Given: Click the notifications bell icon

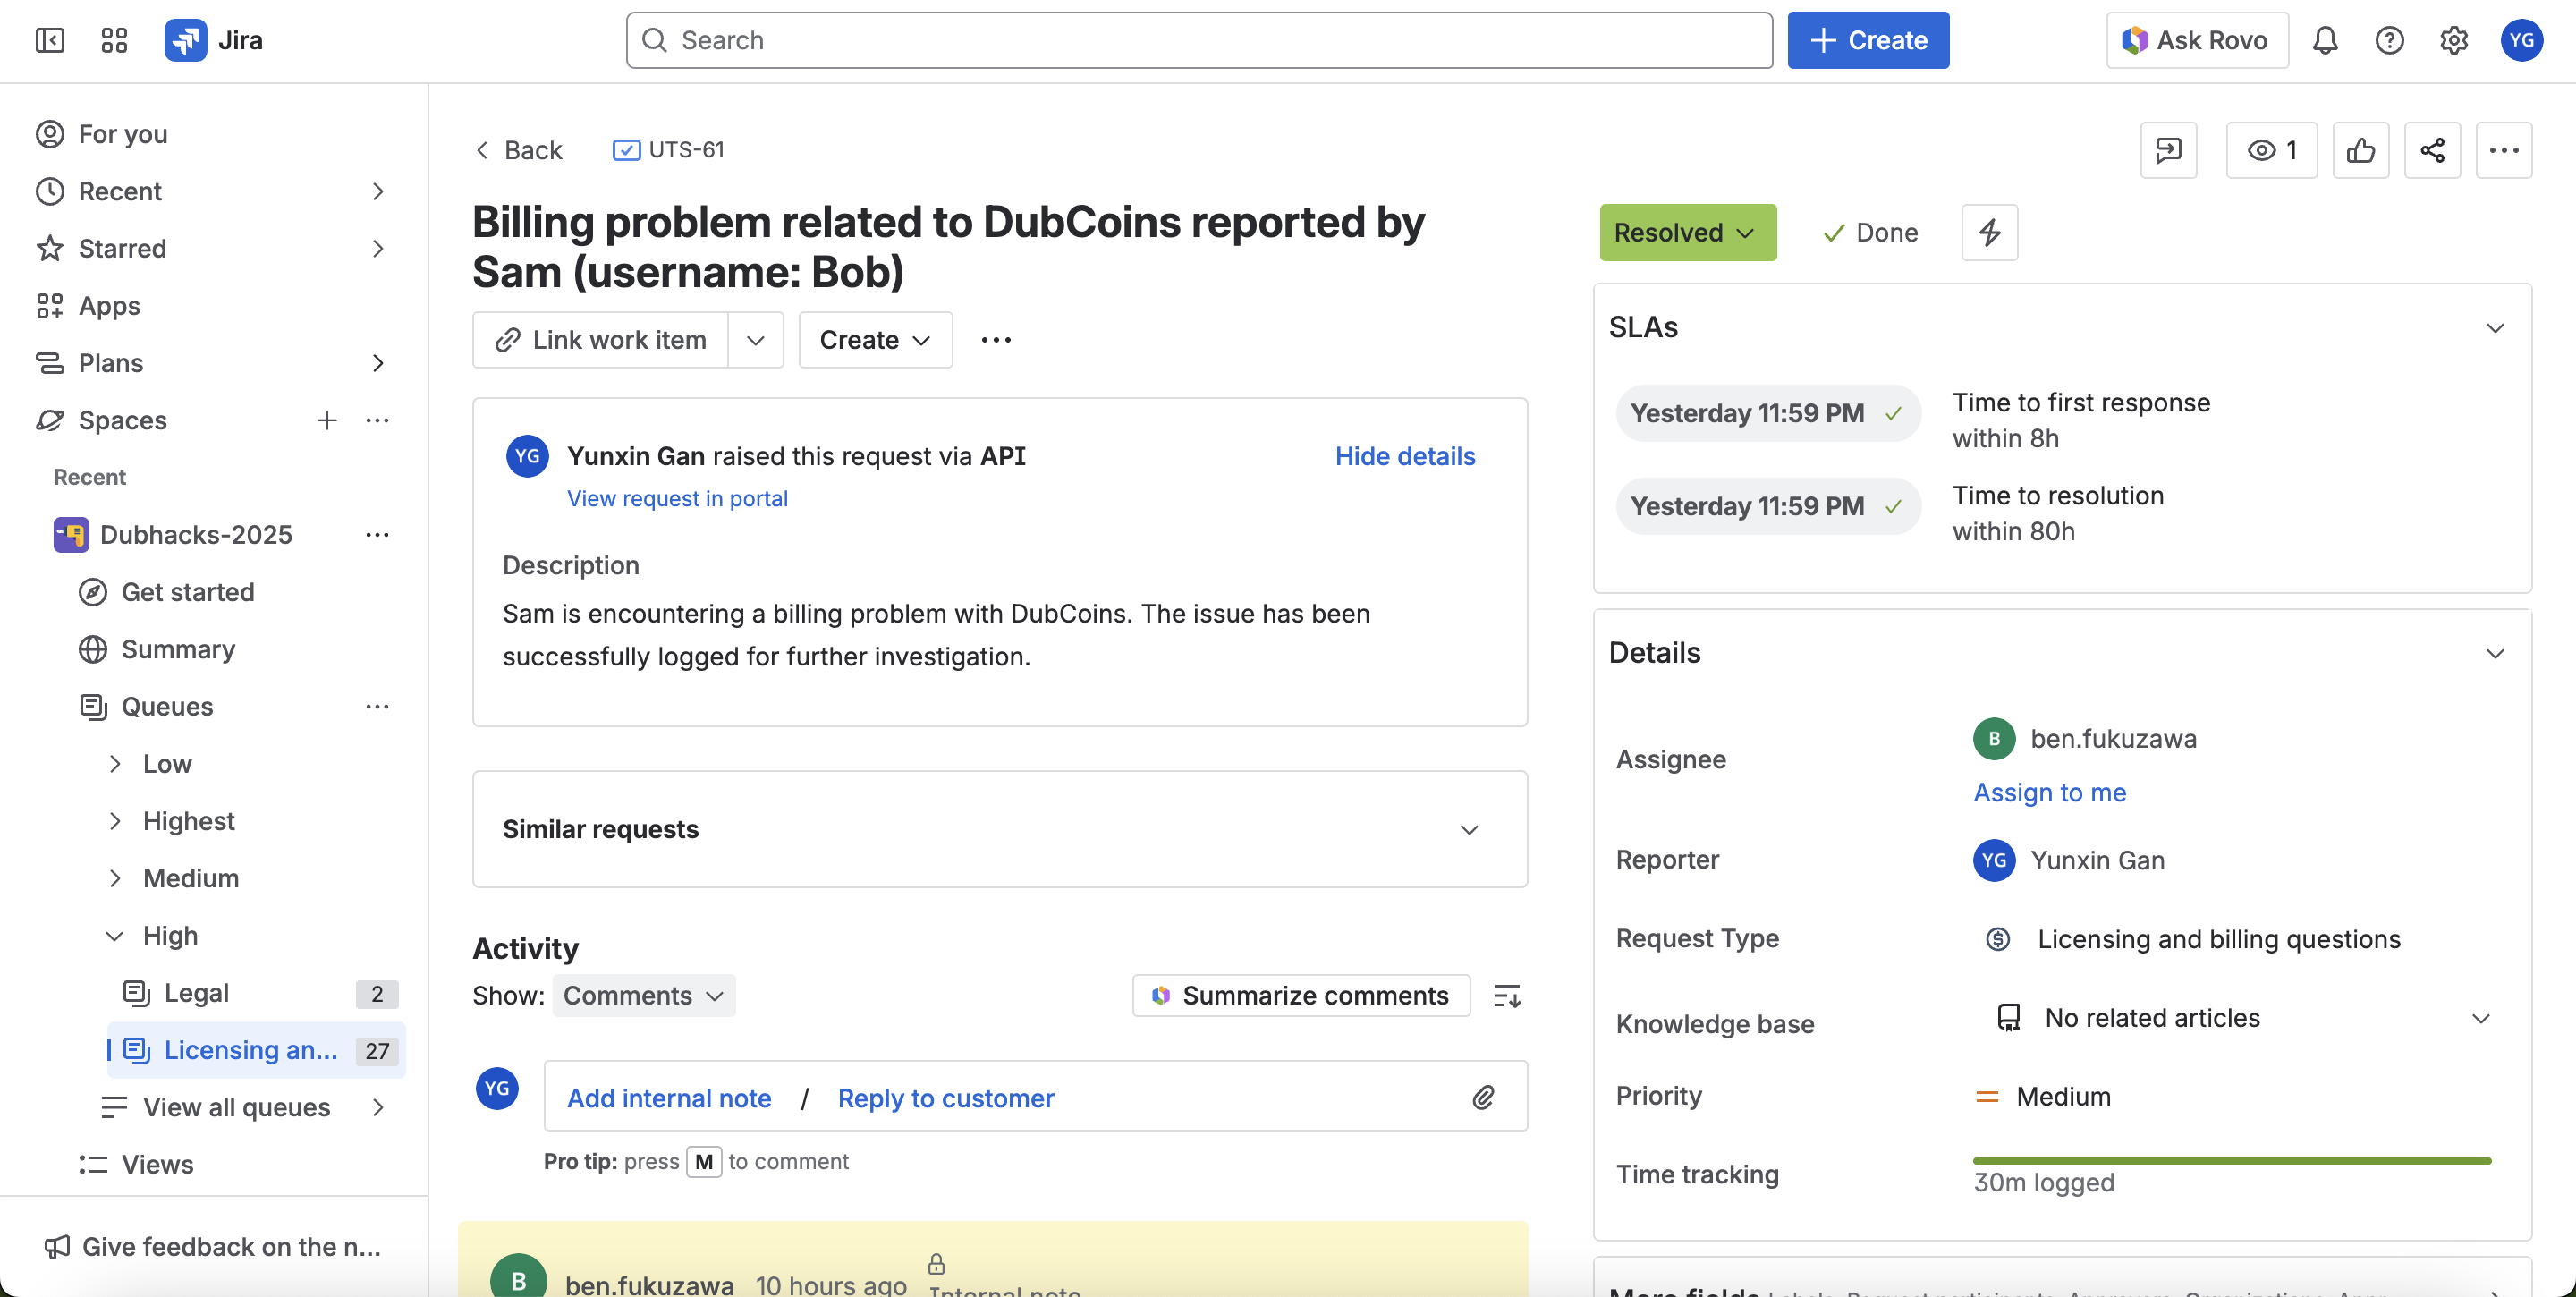Looking at the screenshot, I should pyautogui.click(x=2324, y=40).
